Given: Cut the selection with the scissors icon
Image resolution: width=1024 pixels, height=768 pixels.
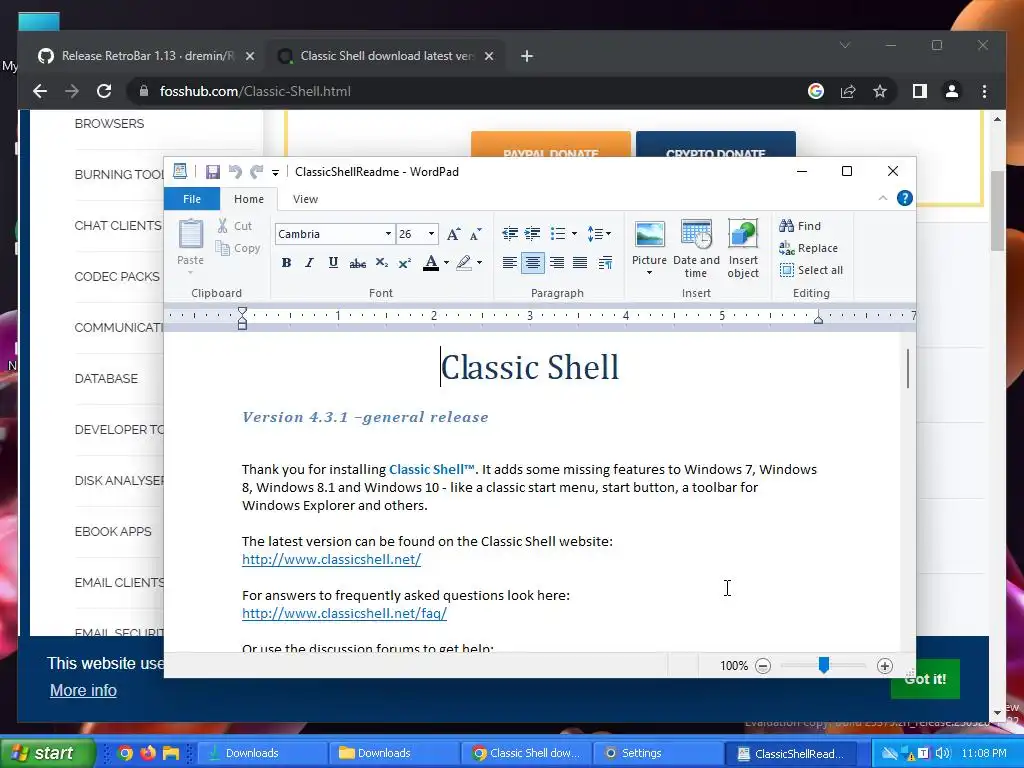Looking at the screenshot, I should (234, 226).
